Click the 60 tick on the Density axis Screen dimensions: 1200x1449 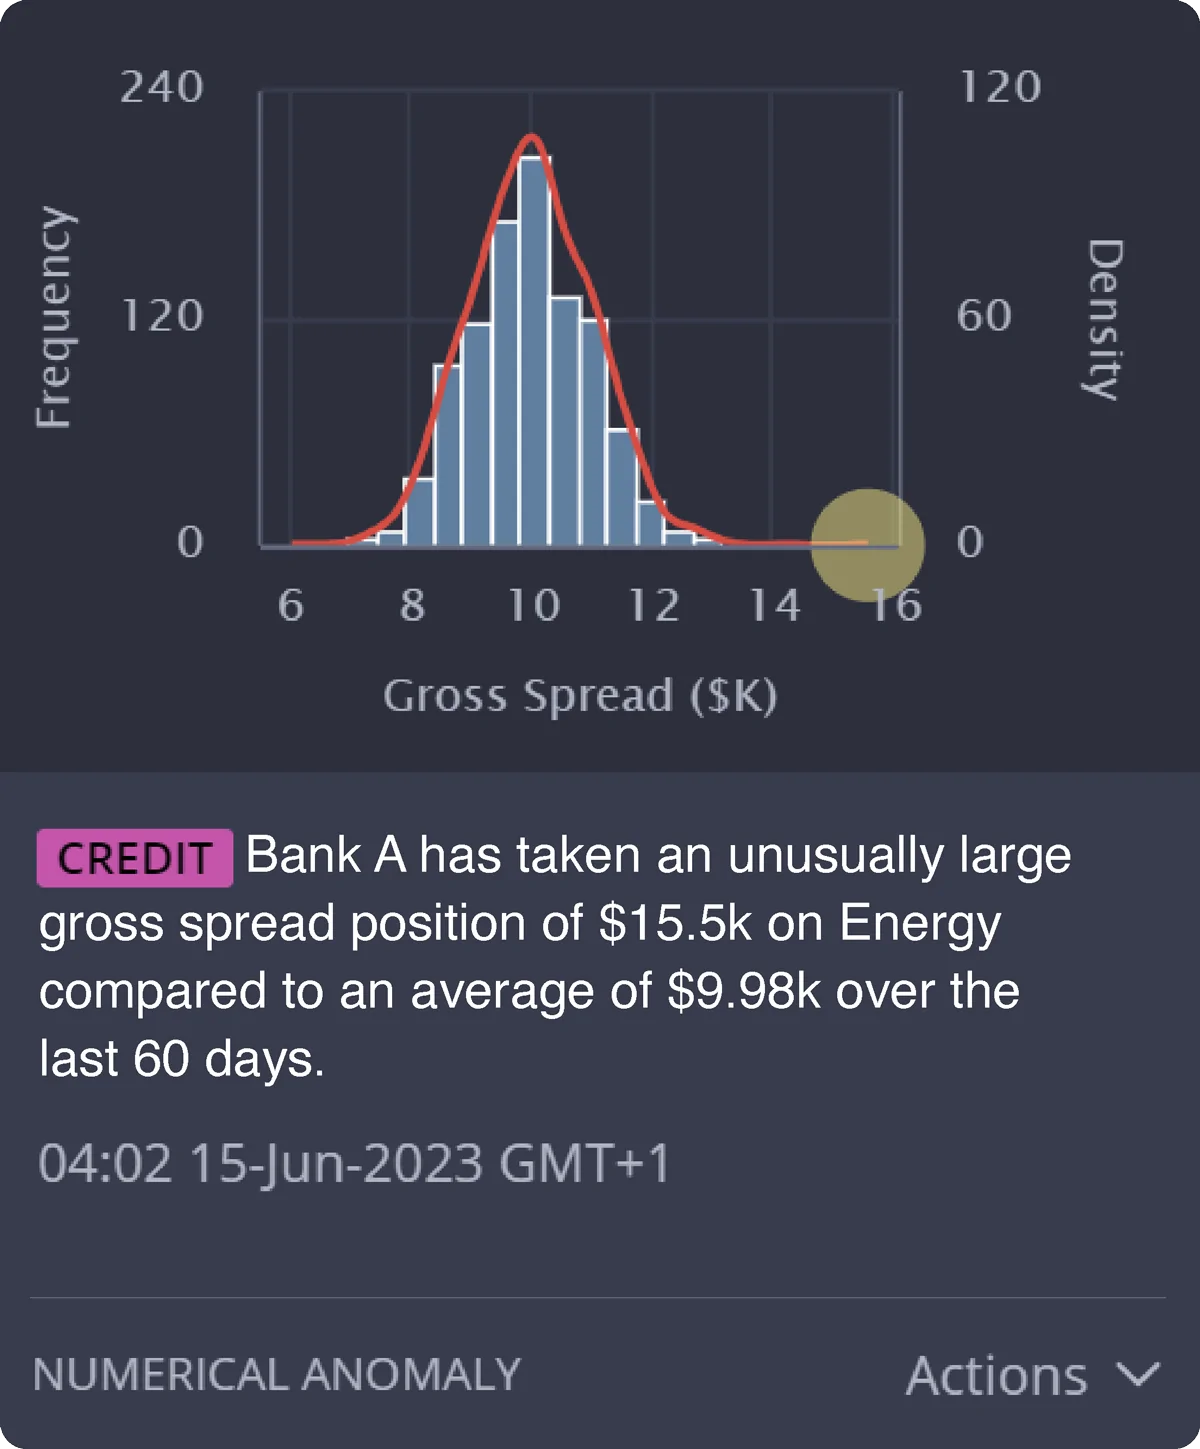coord(984,316)
